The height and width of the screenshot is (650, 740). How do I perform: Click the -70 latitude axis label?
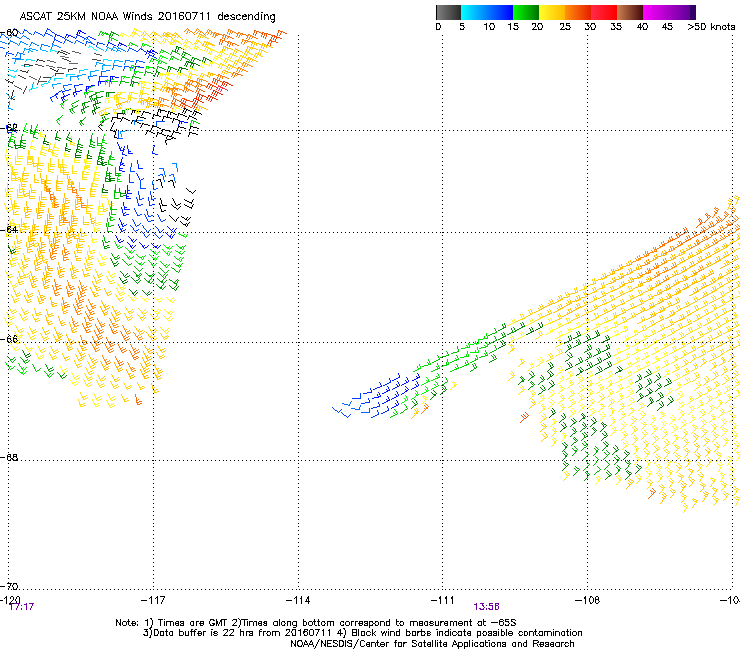click(9, 586)
